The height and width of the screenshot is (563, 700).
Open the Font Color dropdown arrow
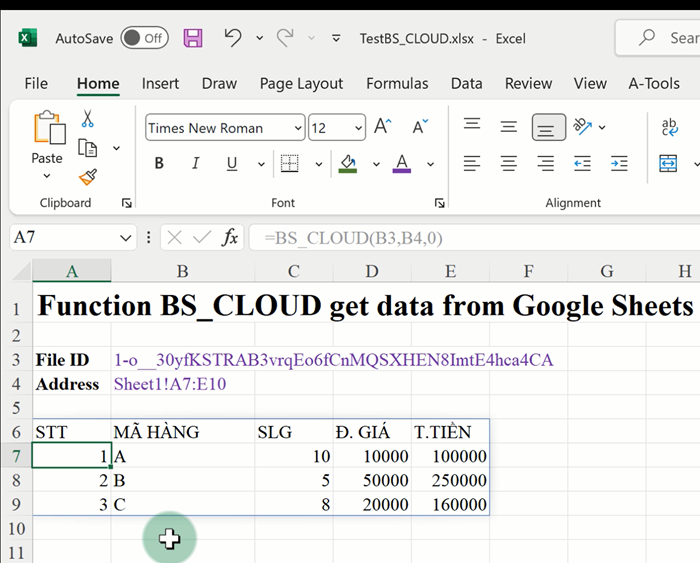(430, 164)
